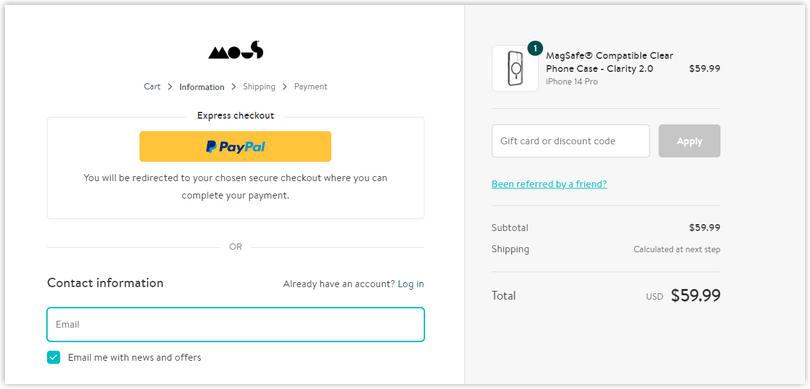Uncheck Email me with news and offers

(54, 357)
